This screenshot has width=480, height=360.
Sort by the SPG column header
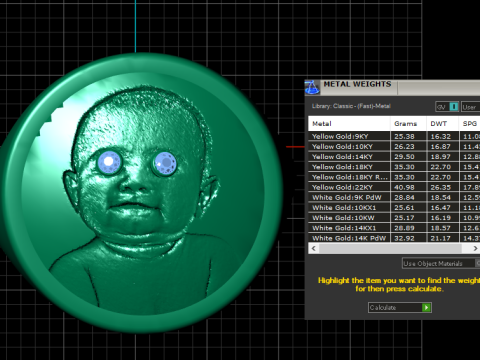[x=470, y=124]
